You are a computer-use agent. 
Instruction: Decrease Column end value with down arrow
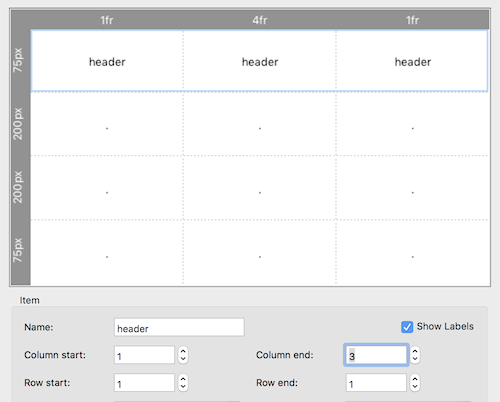pyautogui.click(x=415, y=359)
